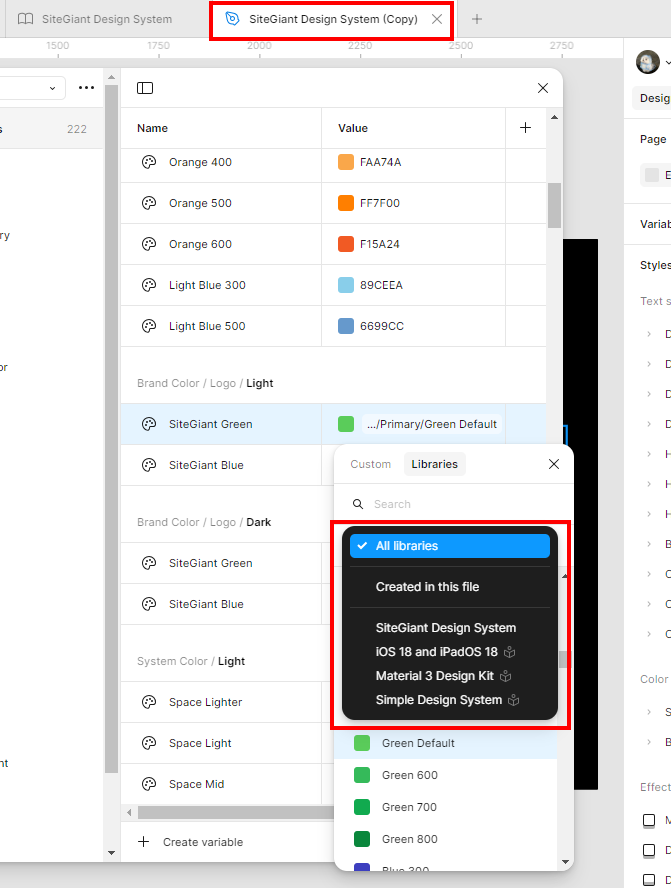Click palette icon of Logo Dark SiteGiant Blue
The width and height of the screenshot is (671, 888).
pos(149,604)
